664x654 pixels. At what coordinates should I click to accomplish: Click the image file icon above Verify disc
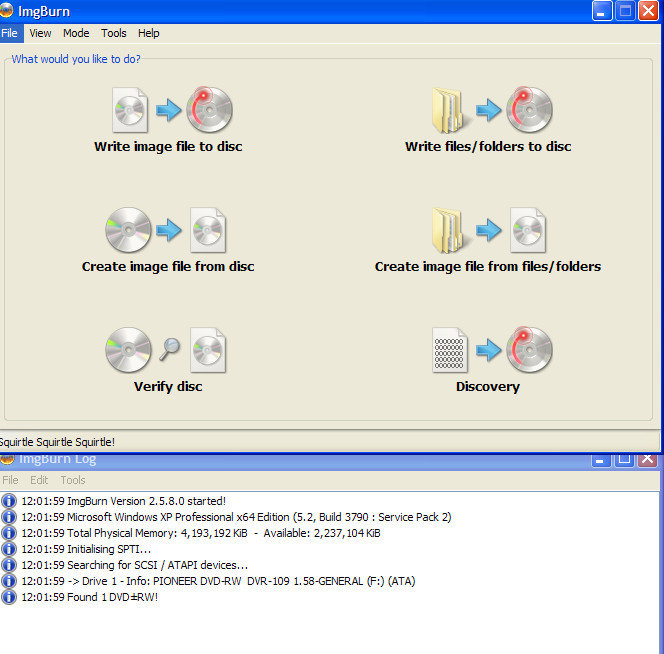[208, 350]
